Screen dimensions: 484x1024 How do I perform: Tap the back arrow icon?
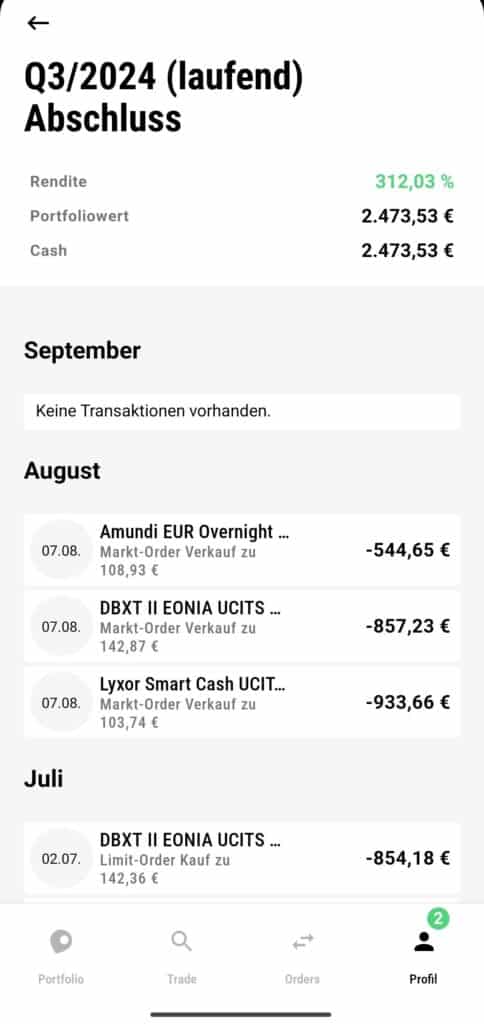pyautogui.click(x=38, y=23)
